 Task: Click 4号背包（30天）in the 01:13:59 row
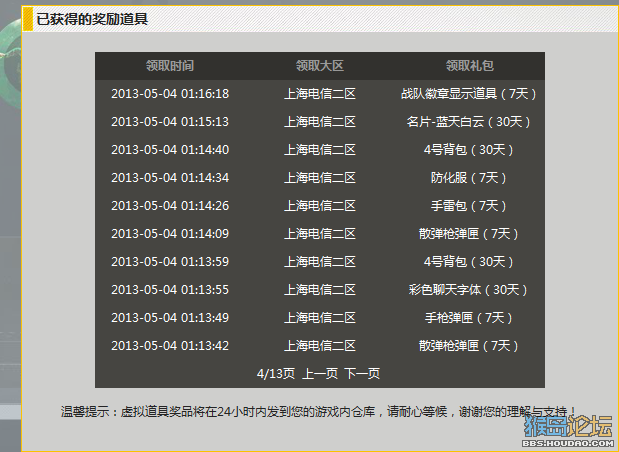(x=469, y=262)
